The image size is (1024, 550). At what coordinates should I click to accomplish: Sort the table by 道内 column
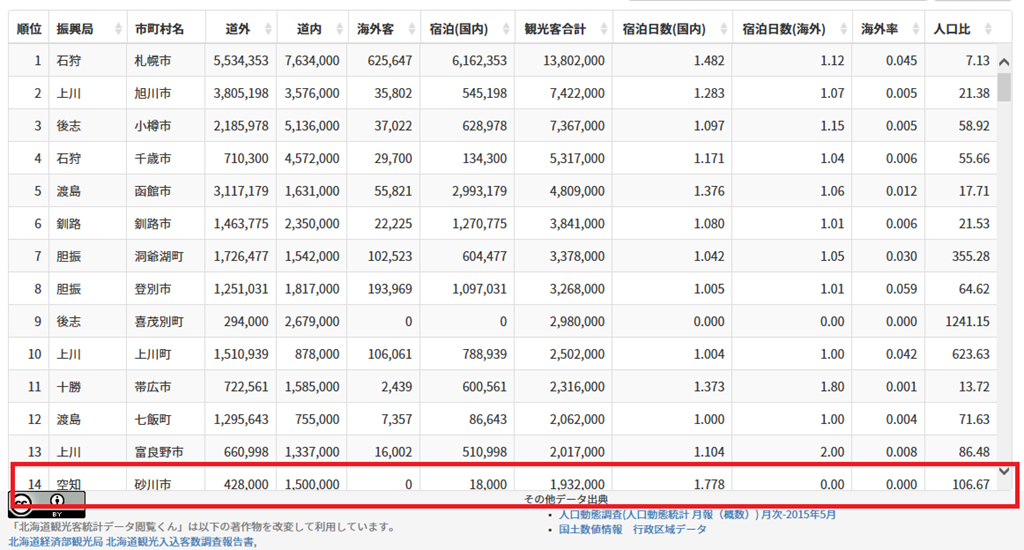point(311,29)
